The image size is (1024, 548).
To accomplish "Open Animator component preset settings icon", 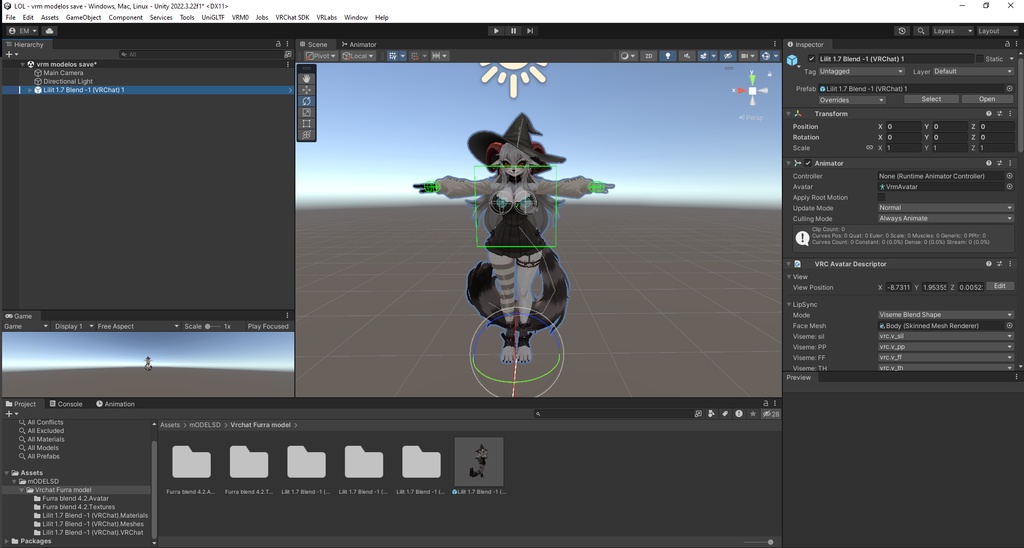I will click(999, 163).
